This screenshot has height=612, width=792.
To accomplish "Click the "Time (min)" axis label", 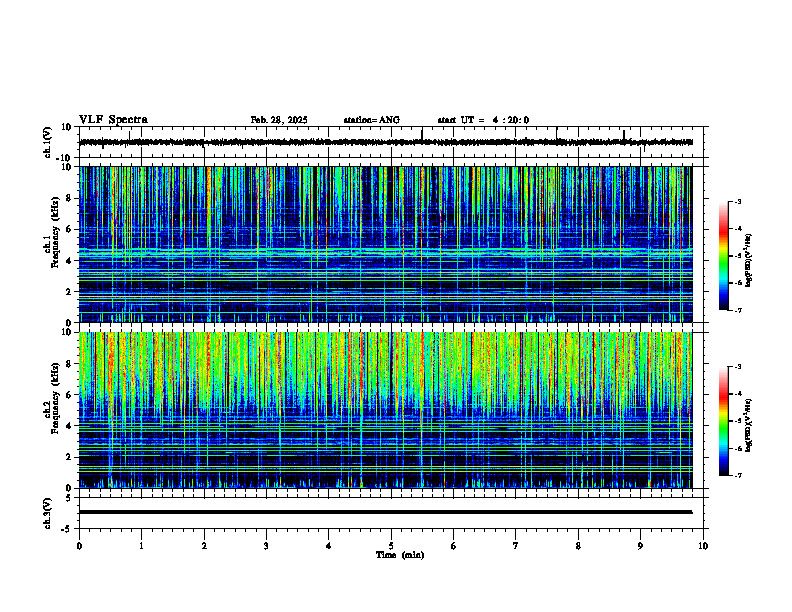I will [x=400, y=555].
